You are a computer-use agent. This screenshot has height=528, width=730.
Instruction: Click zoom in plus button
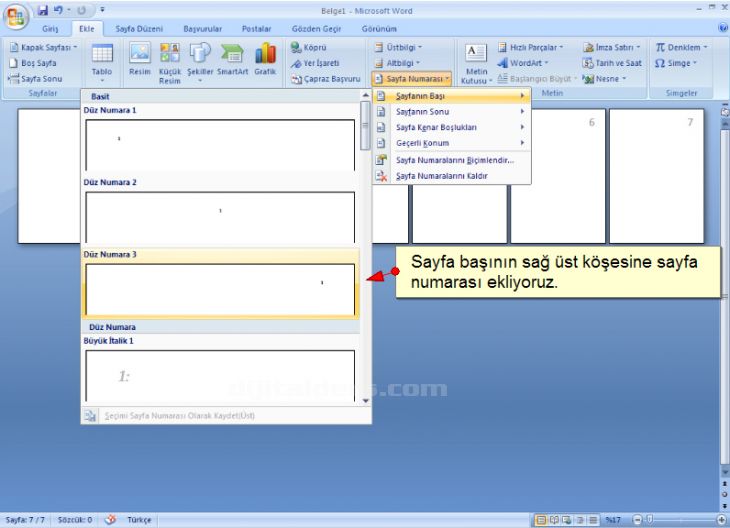(x=722, y=520)
